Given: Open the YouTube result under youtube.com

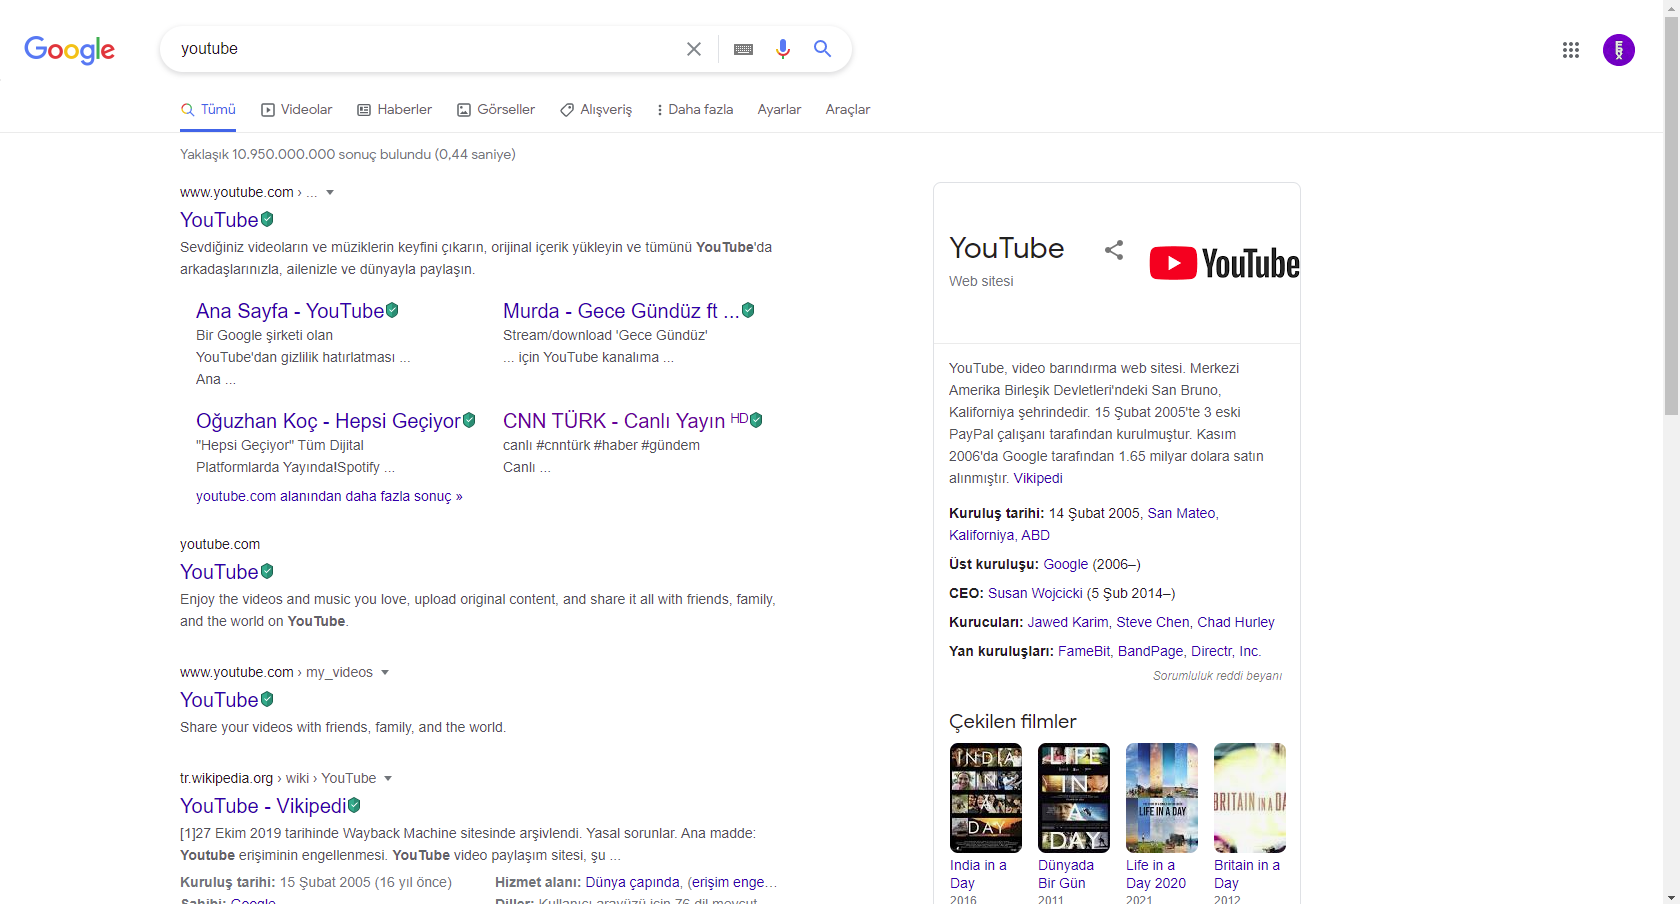Looking at the screenshot, I should 219,572.
